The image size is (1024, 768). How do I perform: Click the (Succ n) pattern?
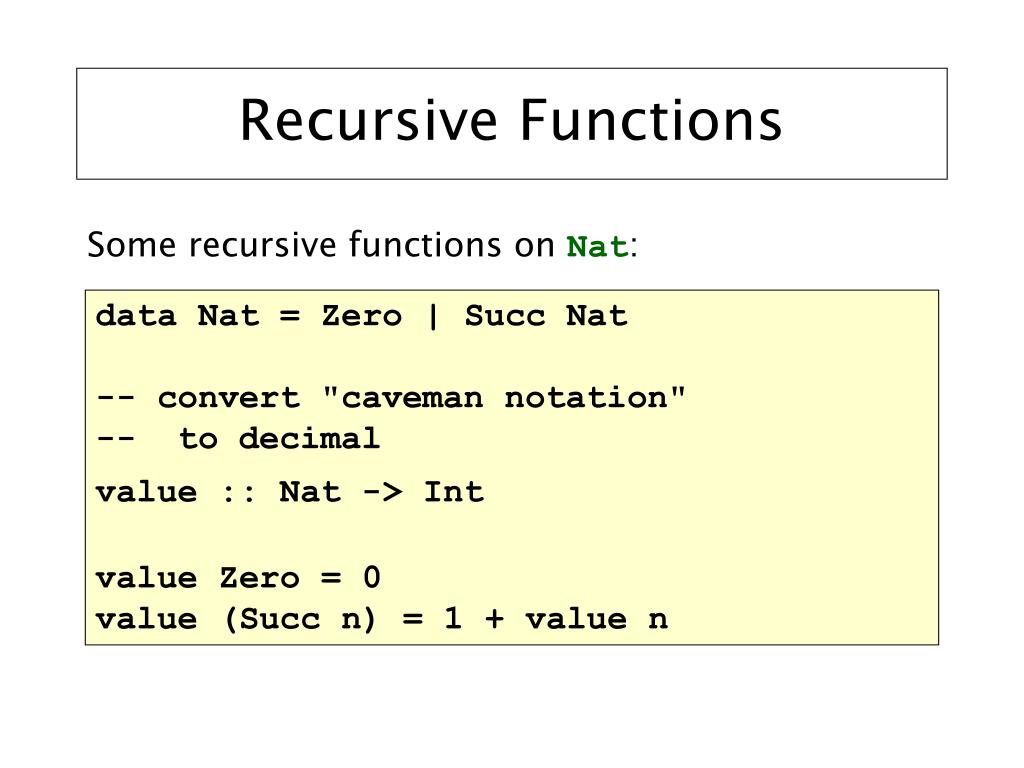[300, 618]
